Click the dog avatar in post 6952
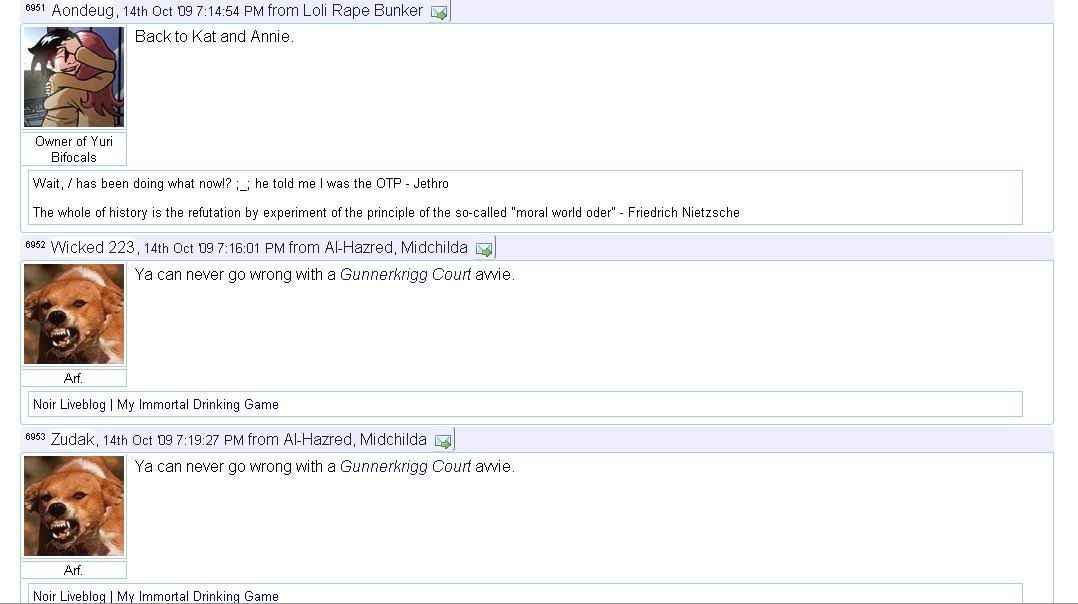Screen dimensions: 1078x604 tap(74, 314)
